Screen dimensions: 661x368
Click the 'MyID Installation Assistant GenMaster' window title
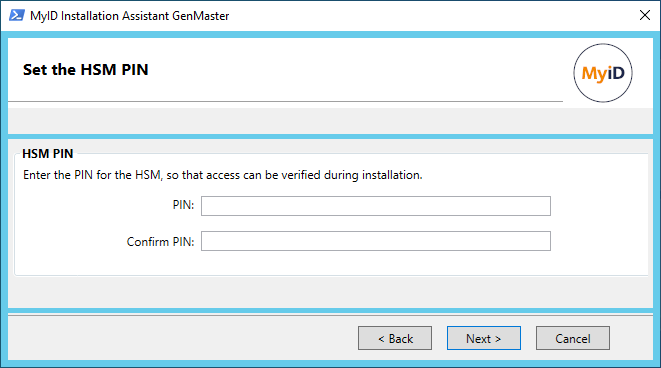point(129,16)
